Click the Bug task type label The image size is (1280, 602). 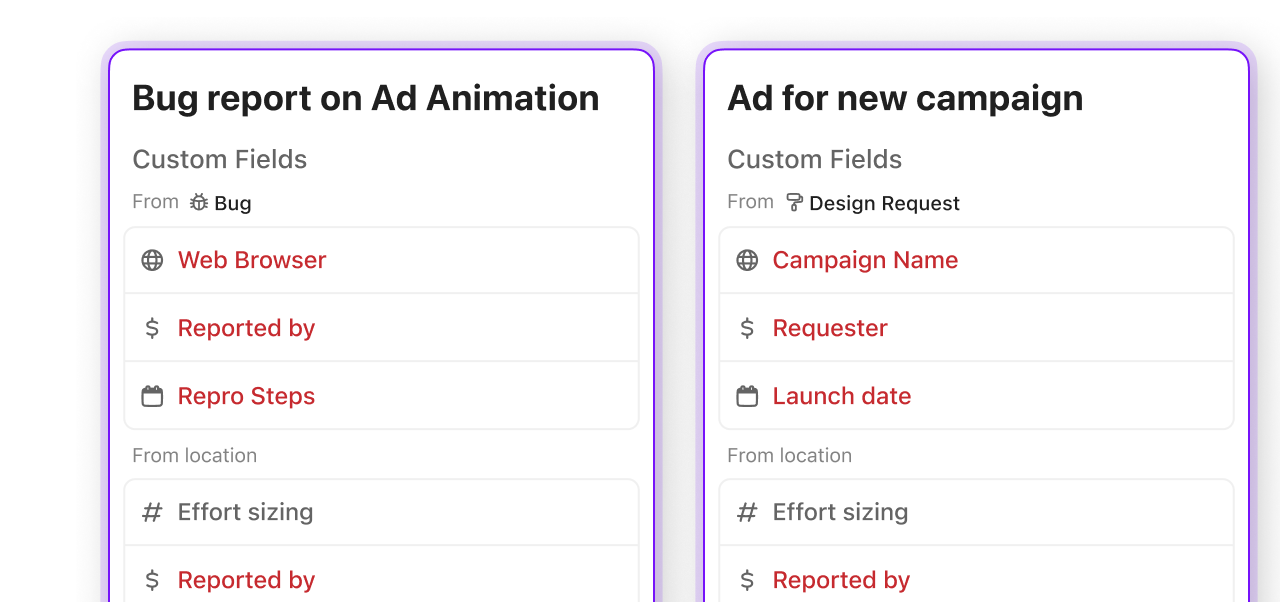[x=233, y=203]
